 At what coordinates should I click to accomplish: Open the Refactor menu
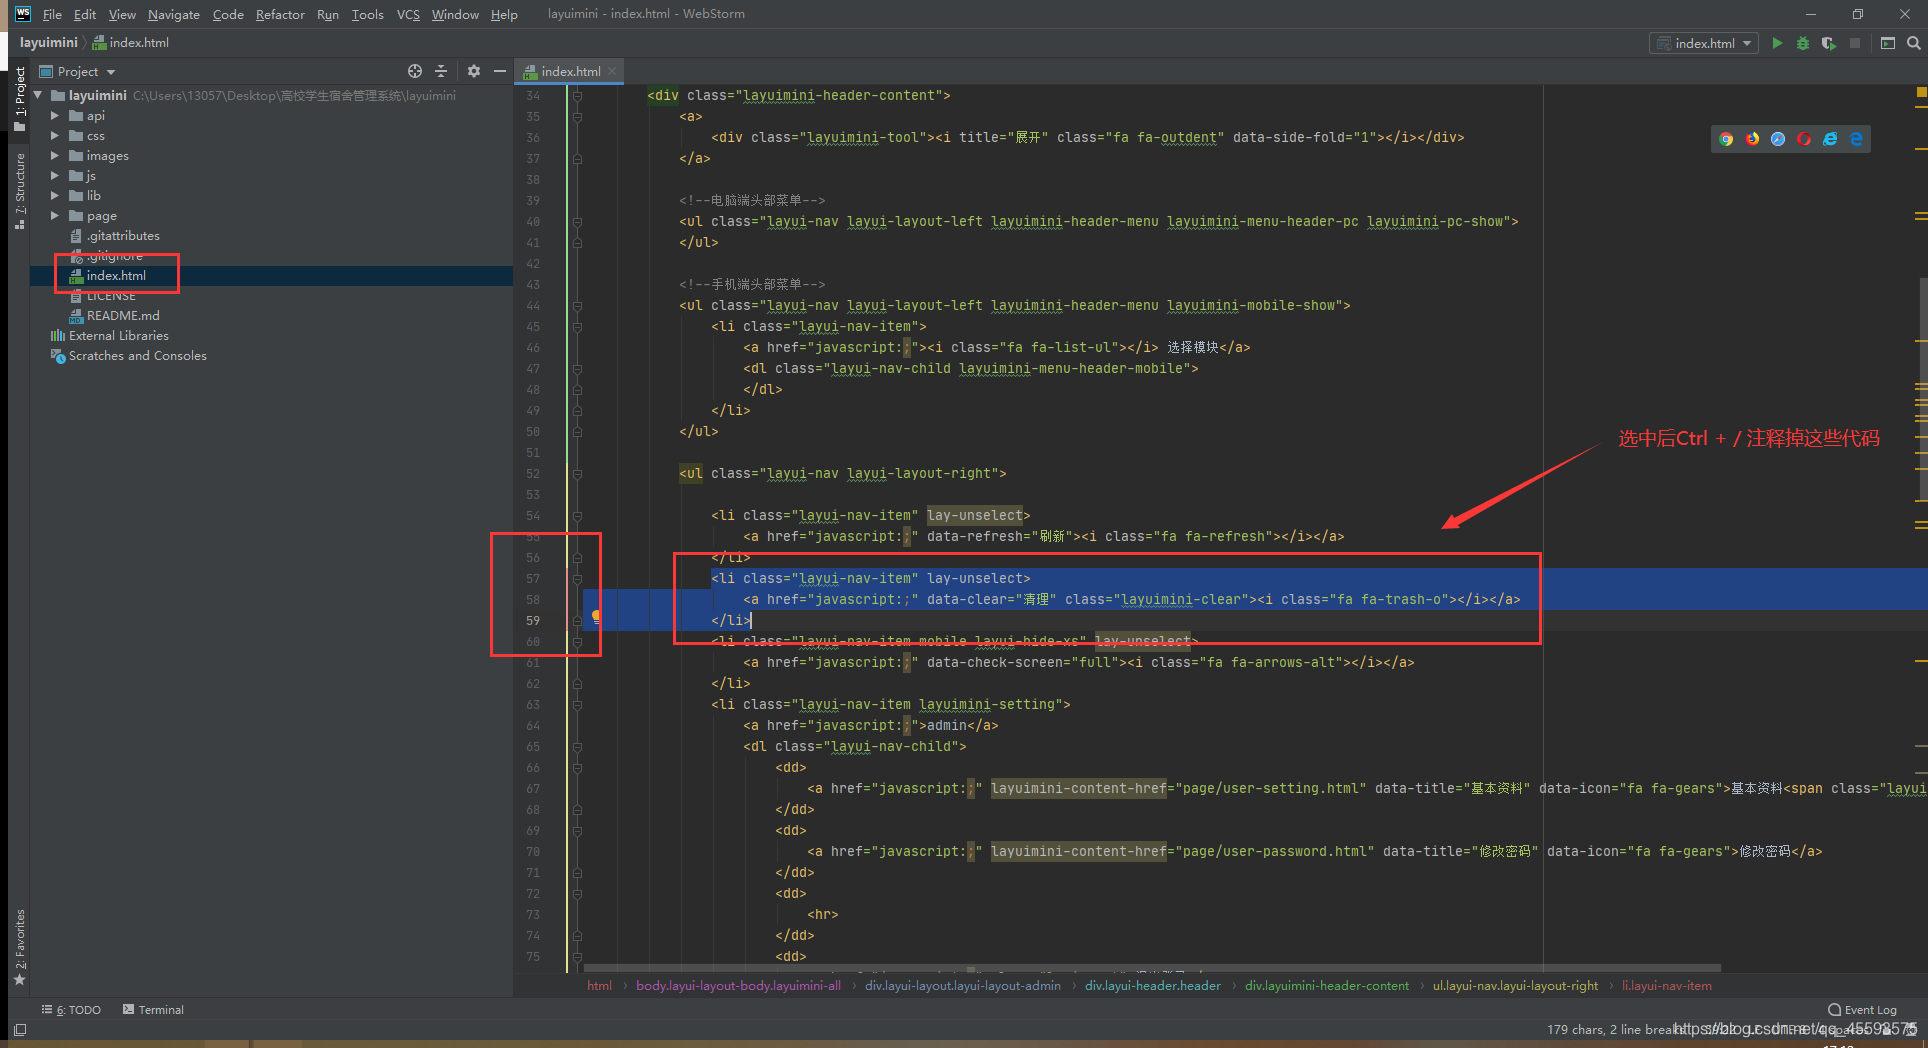point(280,14)
